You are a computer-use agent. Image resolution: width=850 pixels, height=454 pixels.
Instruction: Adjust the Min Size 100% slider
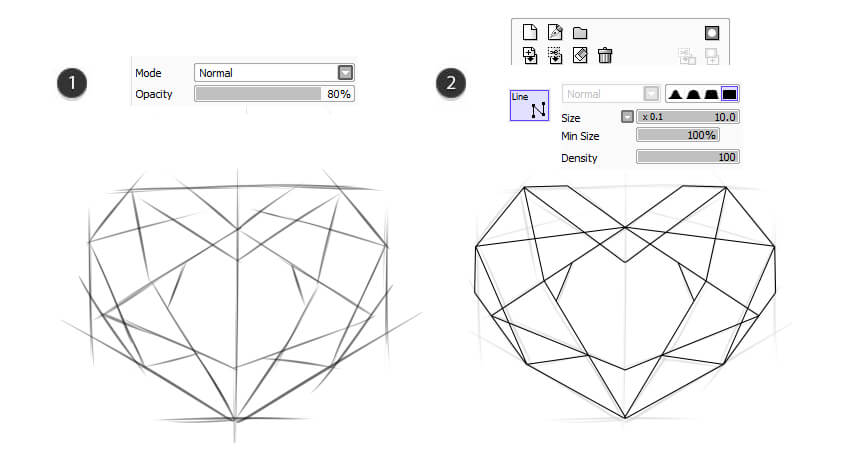coord(678,135)
